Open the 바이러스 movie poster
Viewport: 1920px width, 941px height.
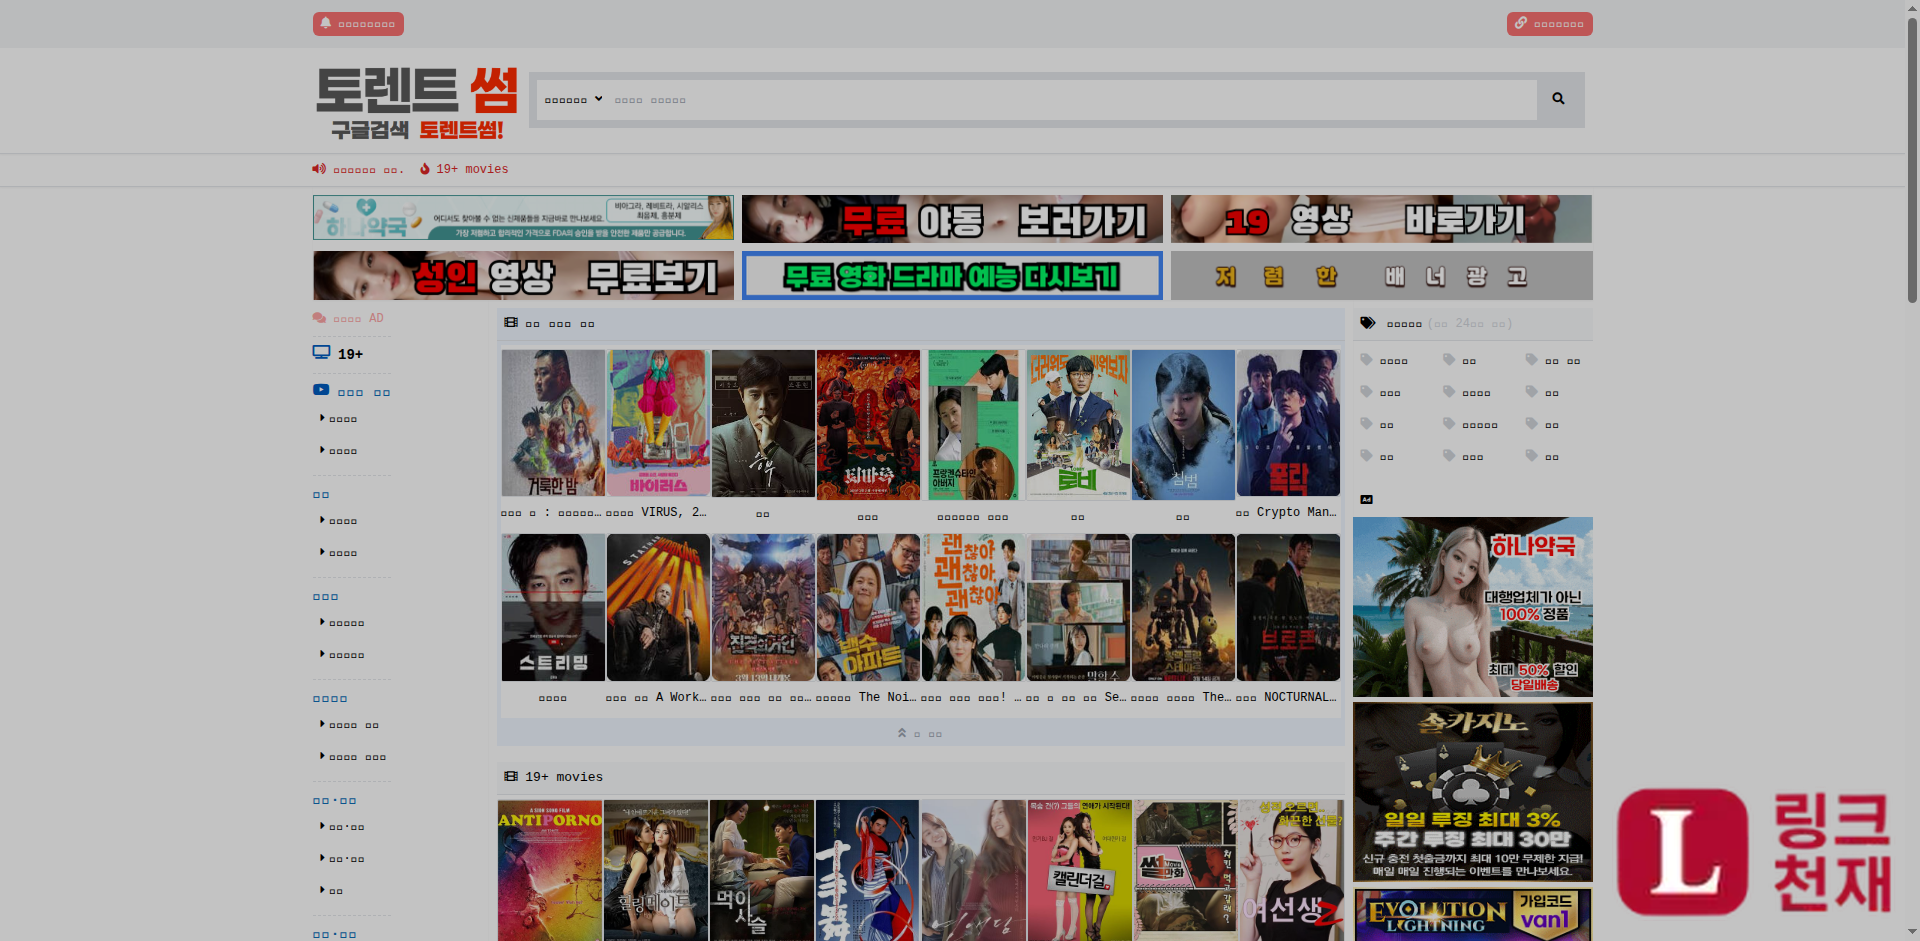pos(658,423)
